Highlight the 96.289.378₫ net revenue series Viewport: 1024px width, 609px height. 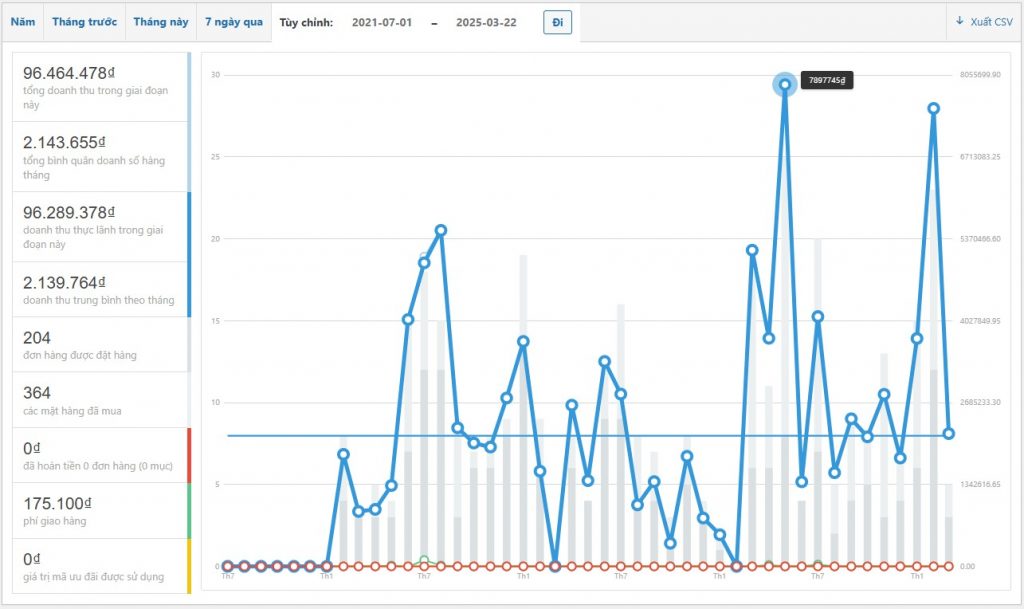tap(98, 227)
